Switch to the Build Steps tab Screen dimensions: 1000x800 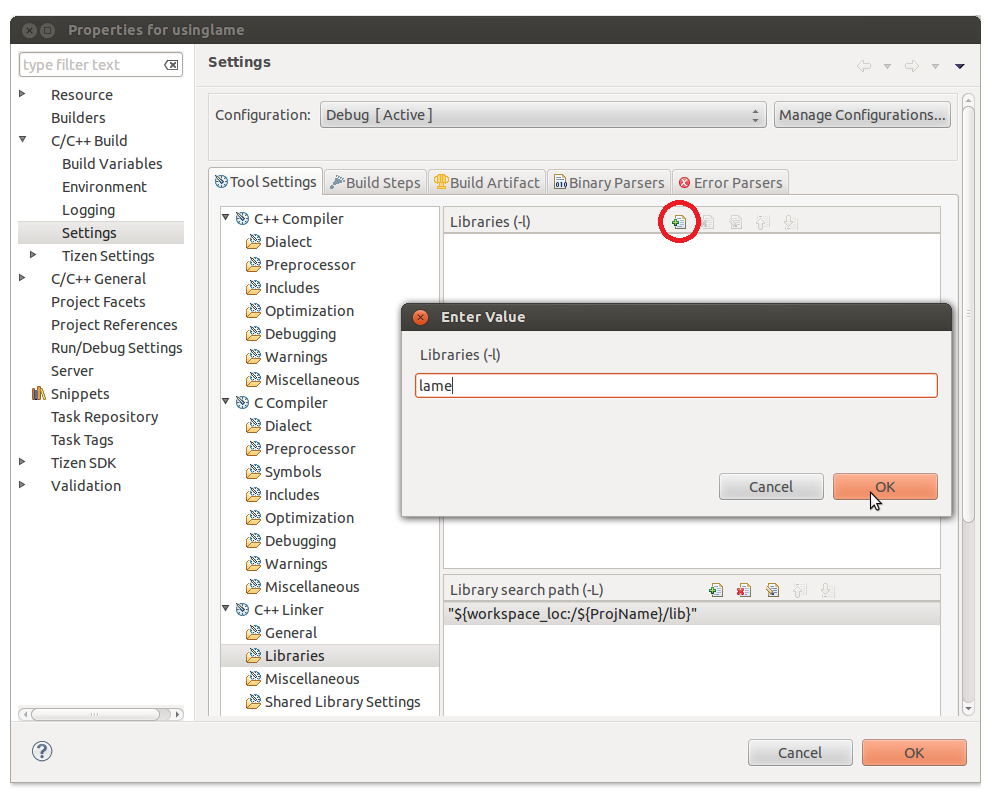375,182
